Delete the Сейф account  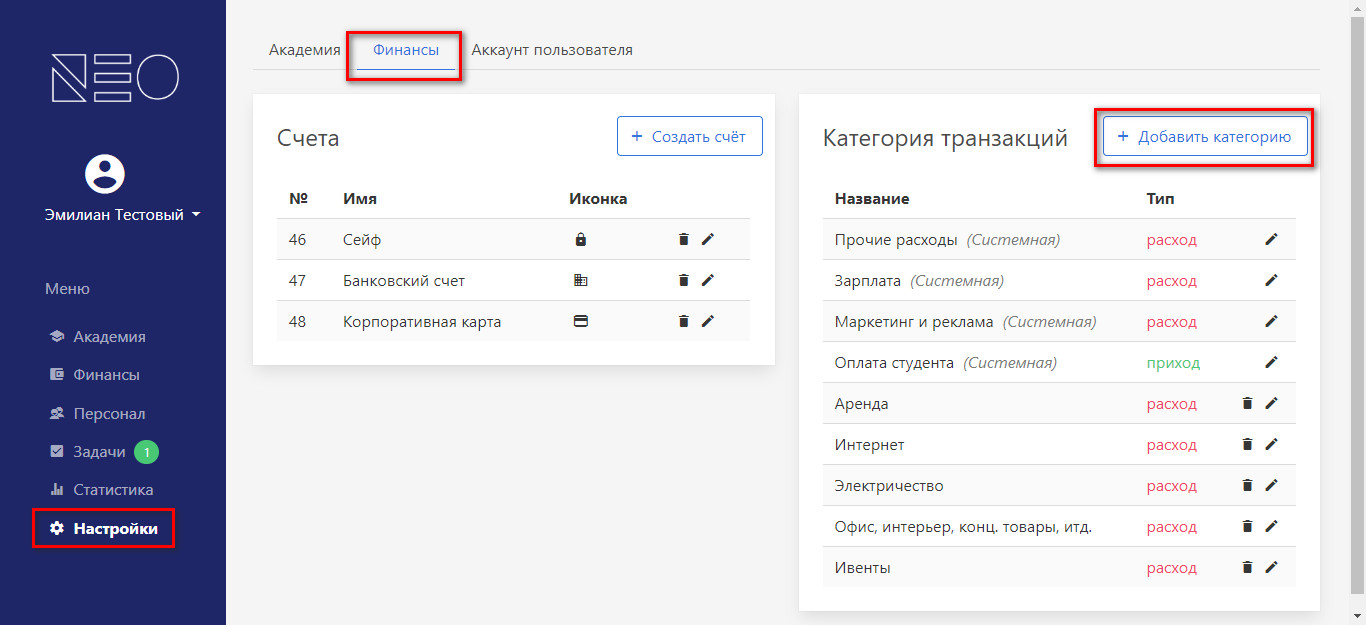click(x=684, y=239)
